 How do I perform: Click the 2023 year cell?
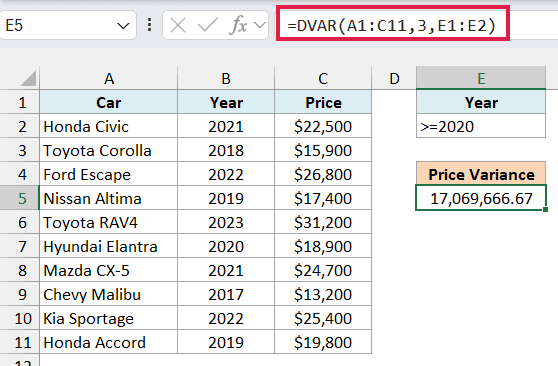point(226,222)
